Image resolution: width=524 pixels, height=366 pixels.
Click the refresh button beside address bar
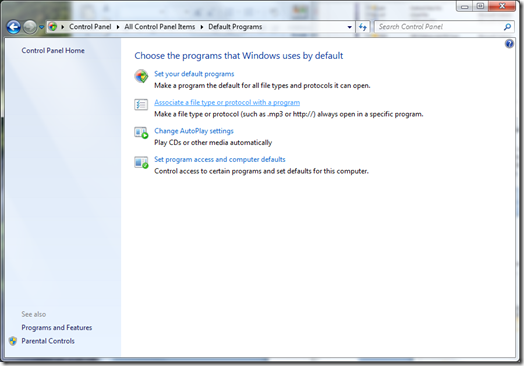click(x=363, y=27)
